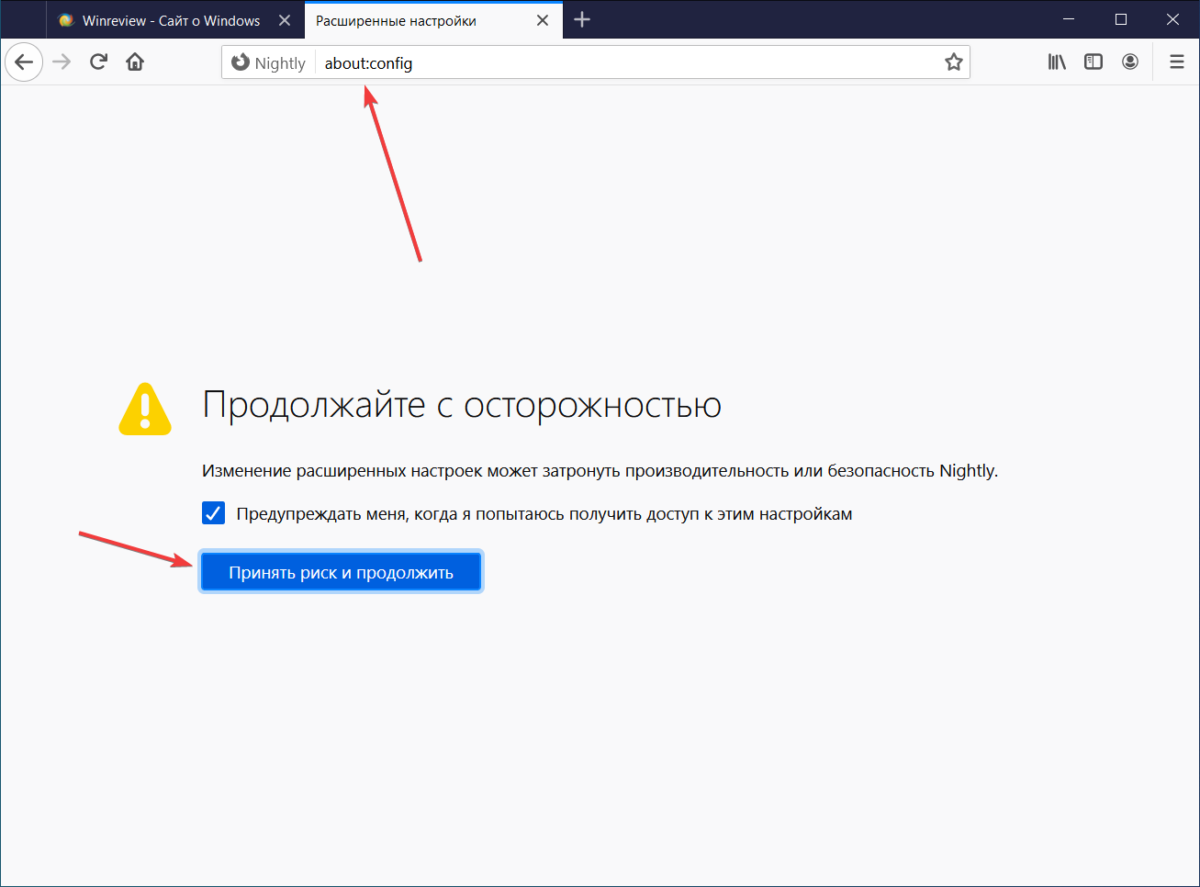Image resolution: width=1200 pixels, height=887 pixels.
Task: Click 'Принять риск и продолжить' button
Action: [340, 571]
